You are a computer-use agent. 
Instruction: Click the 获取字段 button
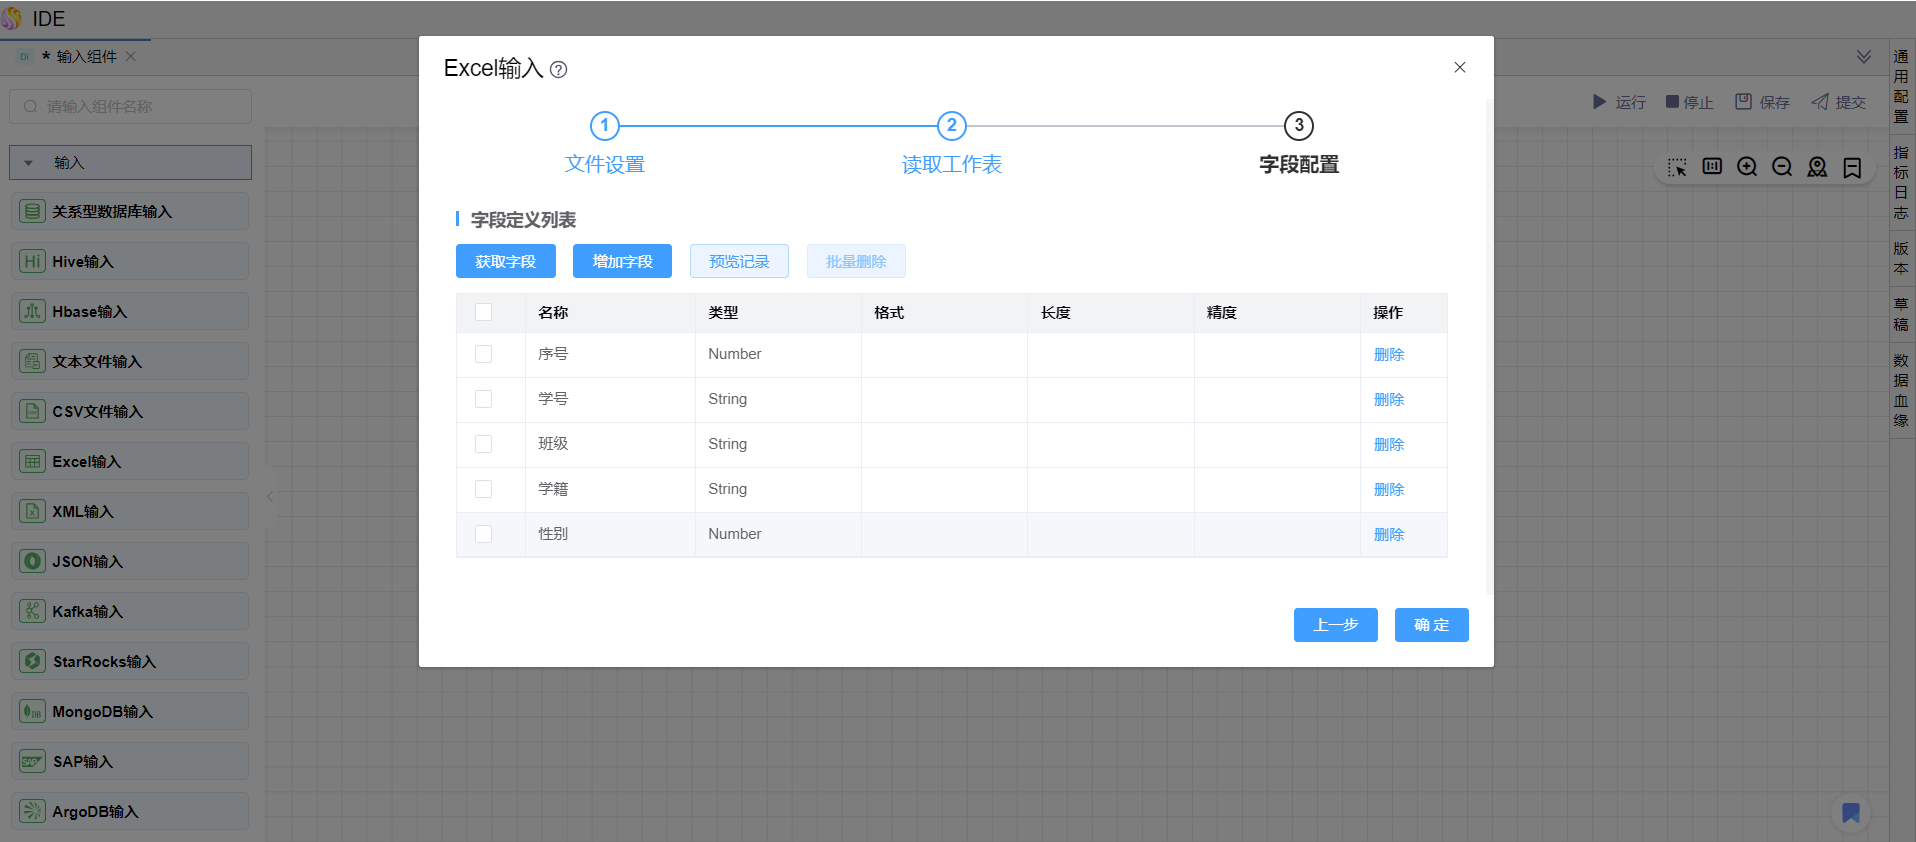coord(505,262)
